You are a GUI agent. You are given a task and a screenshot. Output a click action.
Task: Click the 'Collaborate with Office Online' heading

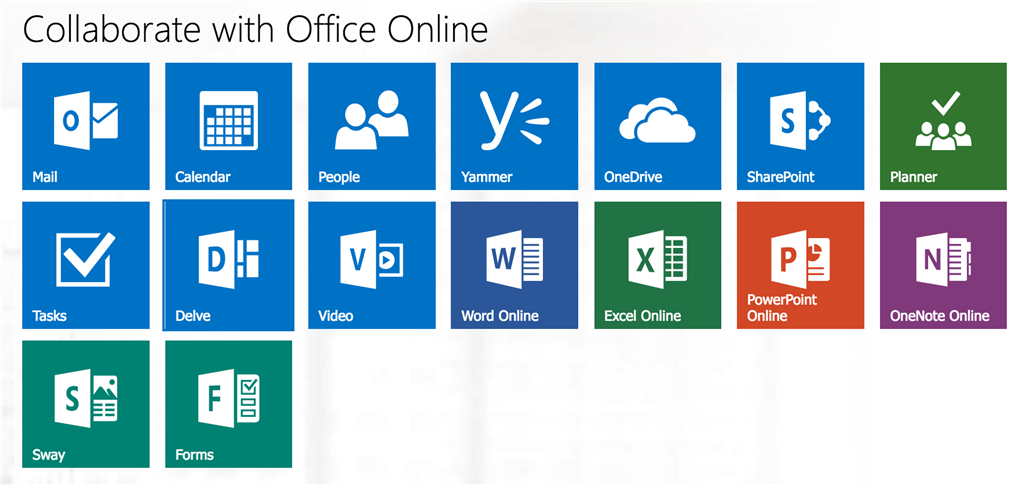(x=255, y=29)
